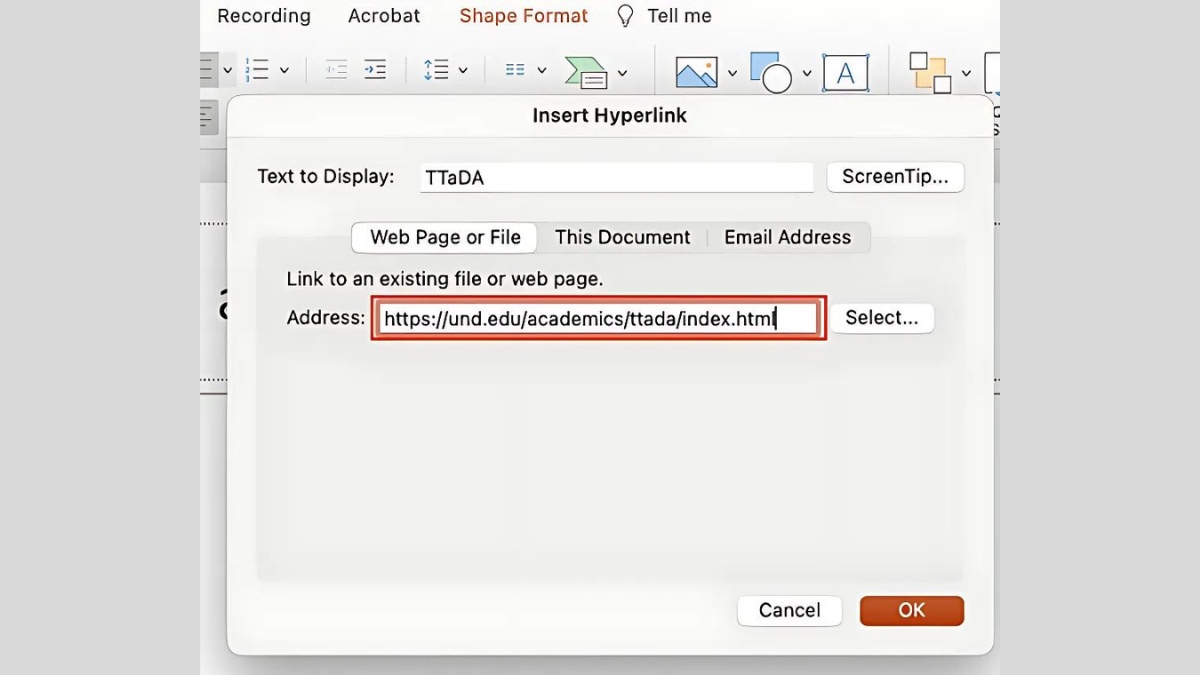Screen dimensions: 1200x675
Task: Open the SmartArt conversion dropdown arrow
Action: coord(622,73)
